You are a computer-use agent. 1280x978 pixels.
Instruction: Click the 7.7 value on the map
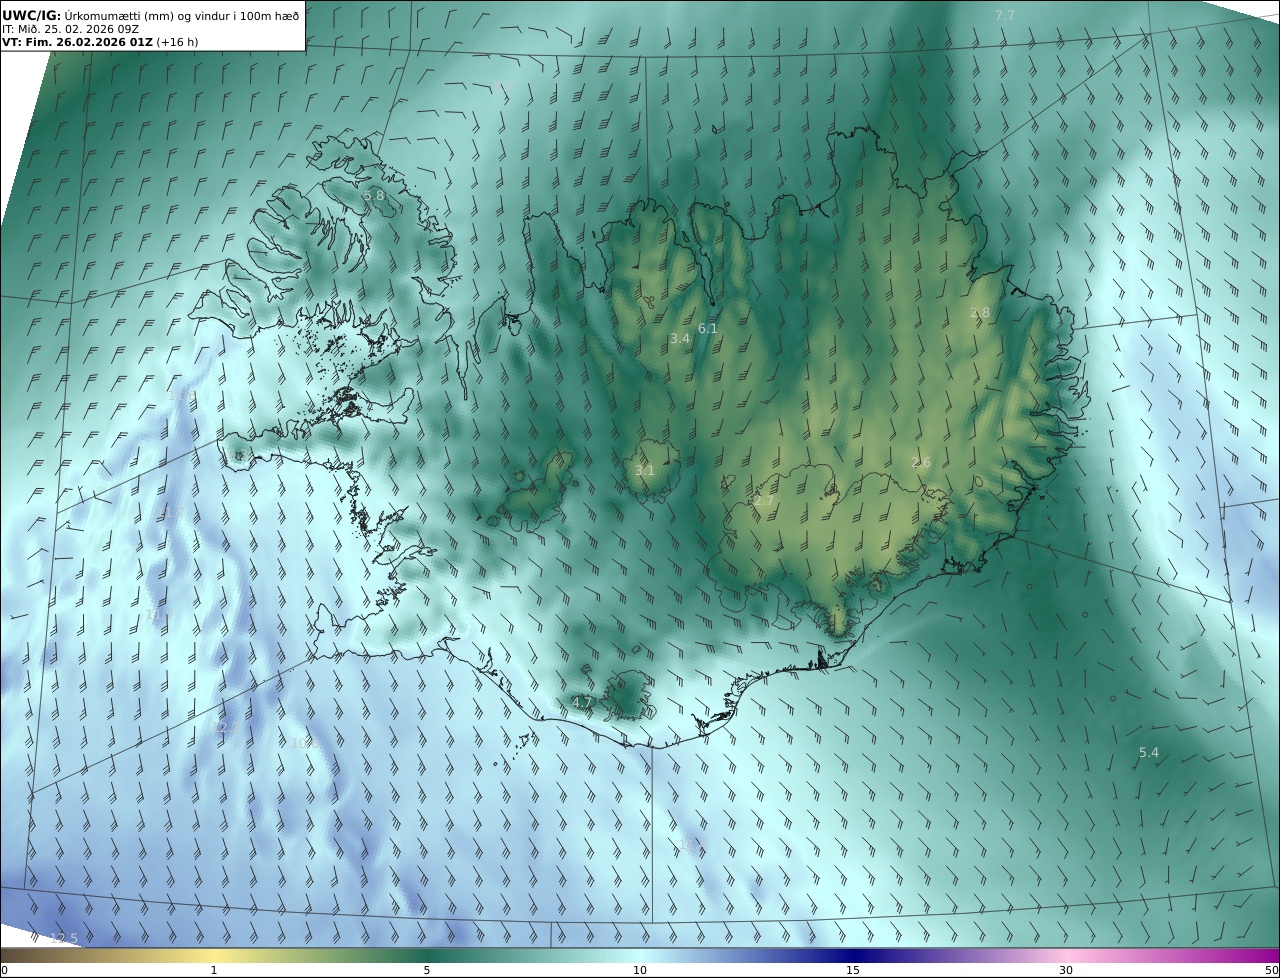pyautogui.click(x=1005, y=15)
